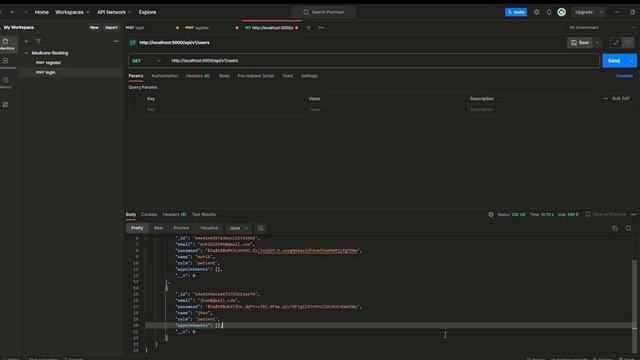Viewport: 640px width, 360px height.
Task: Open the Save options dropdown arrow
Action: point(598,42)
